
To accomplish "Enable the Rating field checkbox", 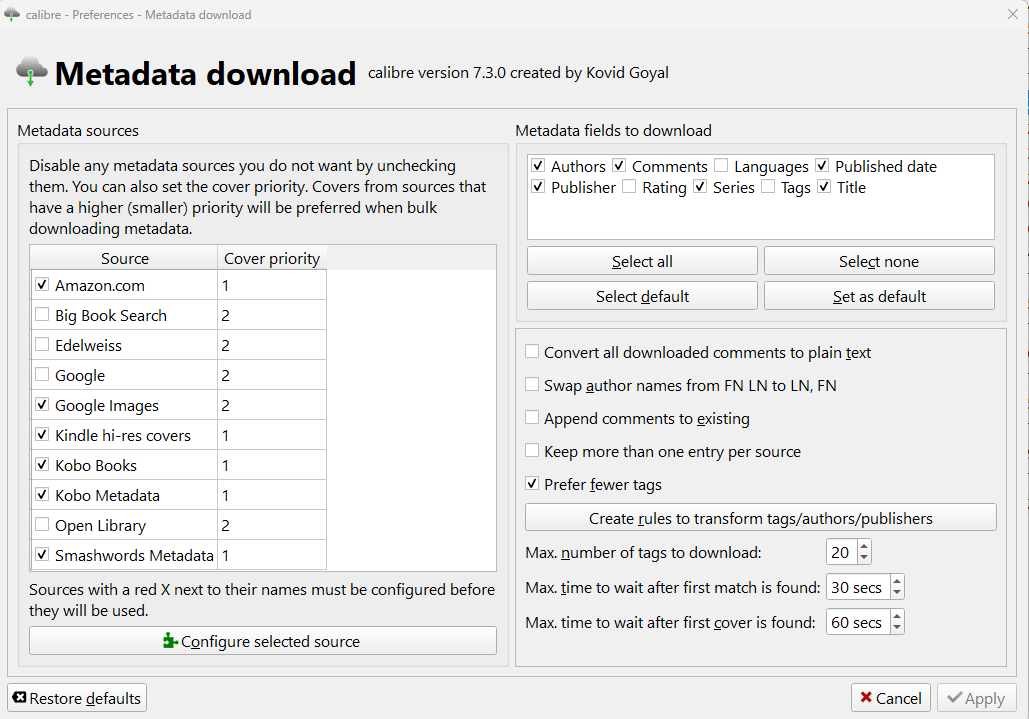I will pyautogui.click(x=629, y=187).
